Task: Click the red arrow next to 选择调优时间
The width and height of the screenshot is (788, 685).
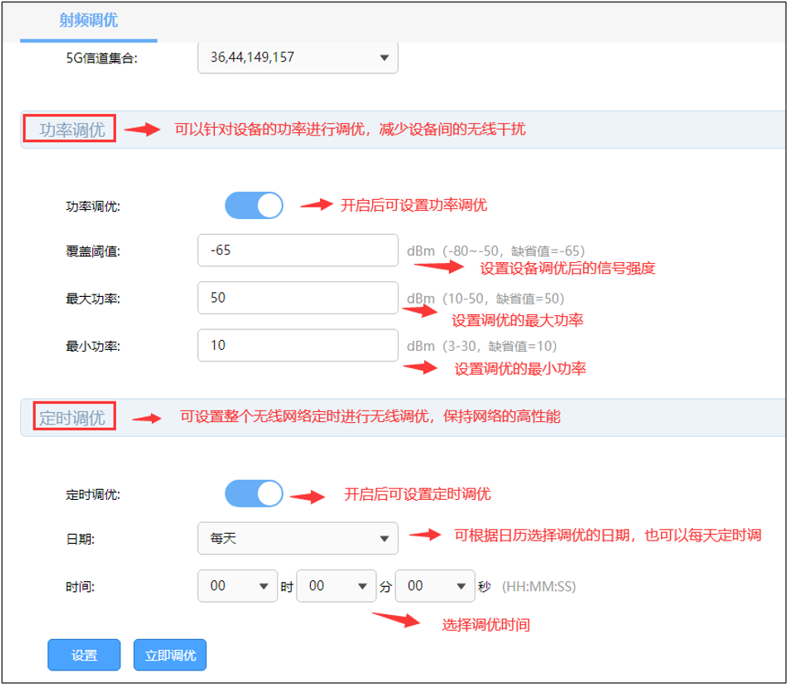Action: click(397, 619)
